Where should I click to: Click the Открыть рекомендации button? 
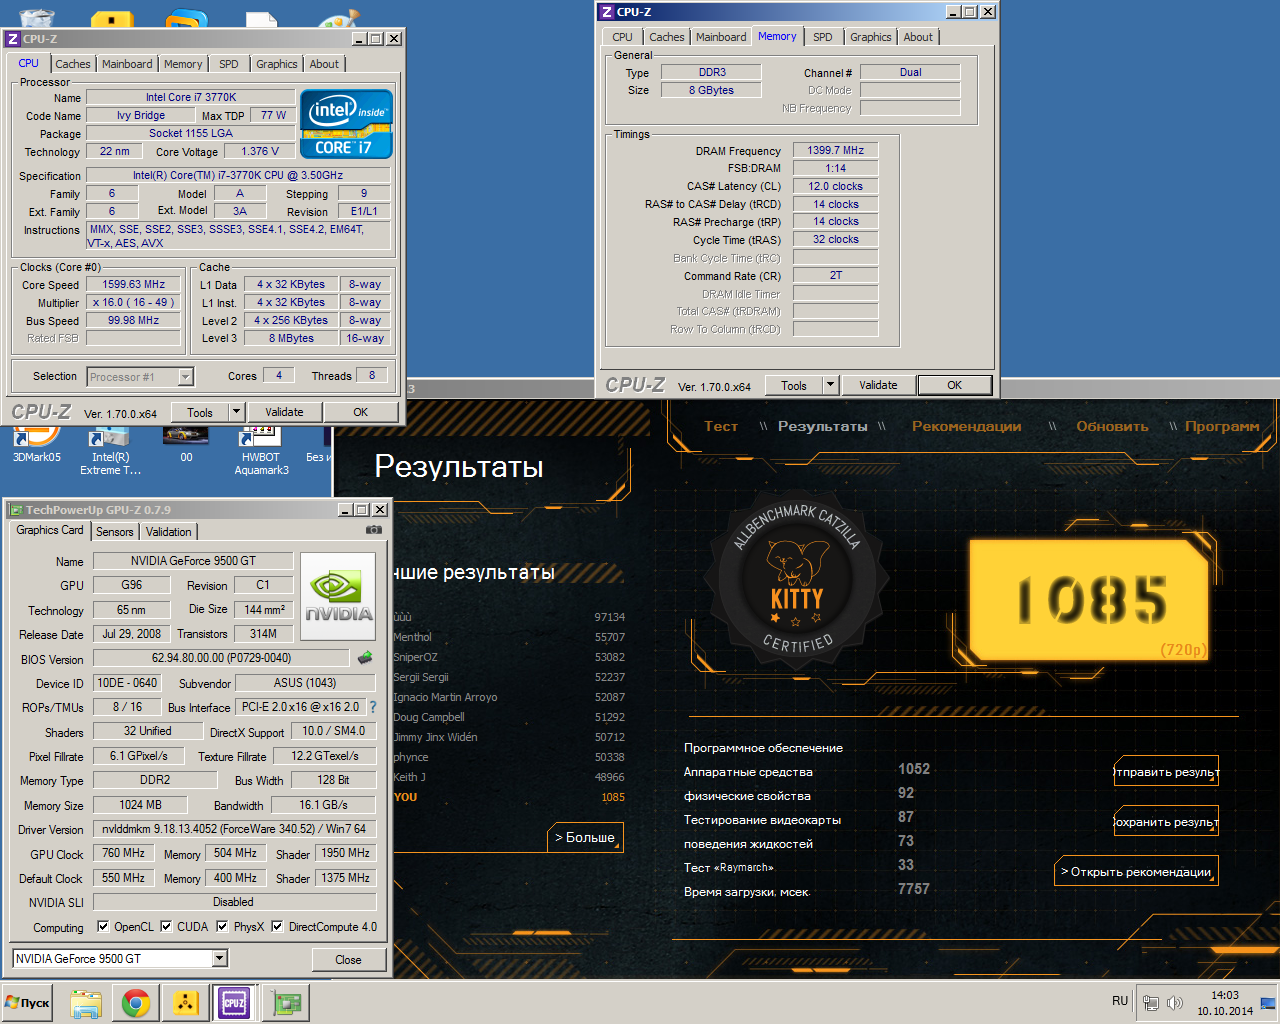[1136, 872]
